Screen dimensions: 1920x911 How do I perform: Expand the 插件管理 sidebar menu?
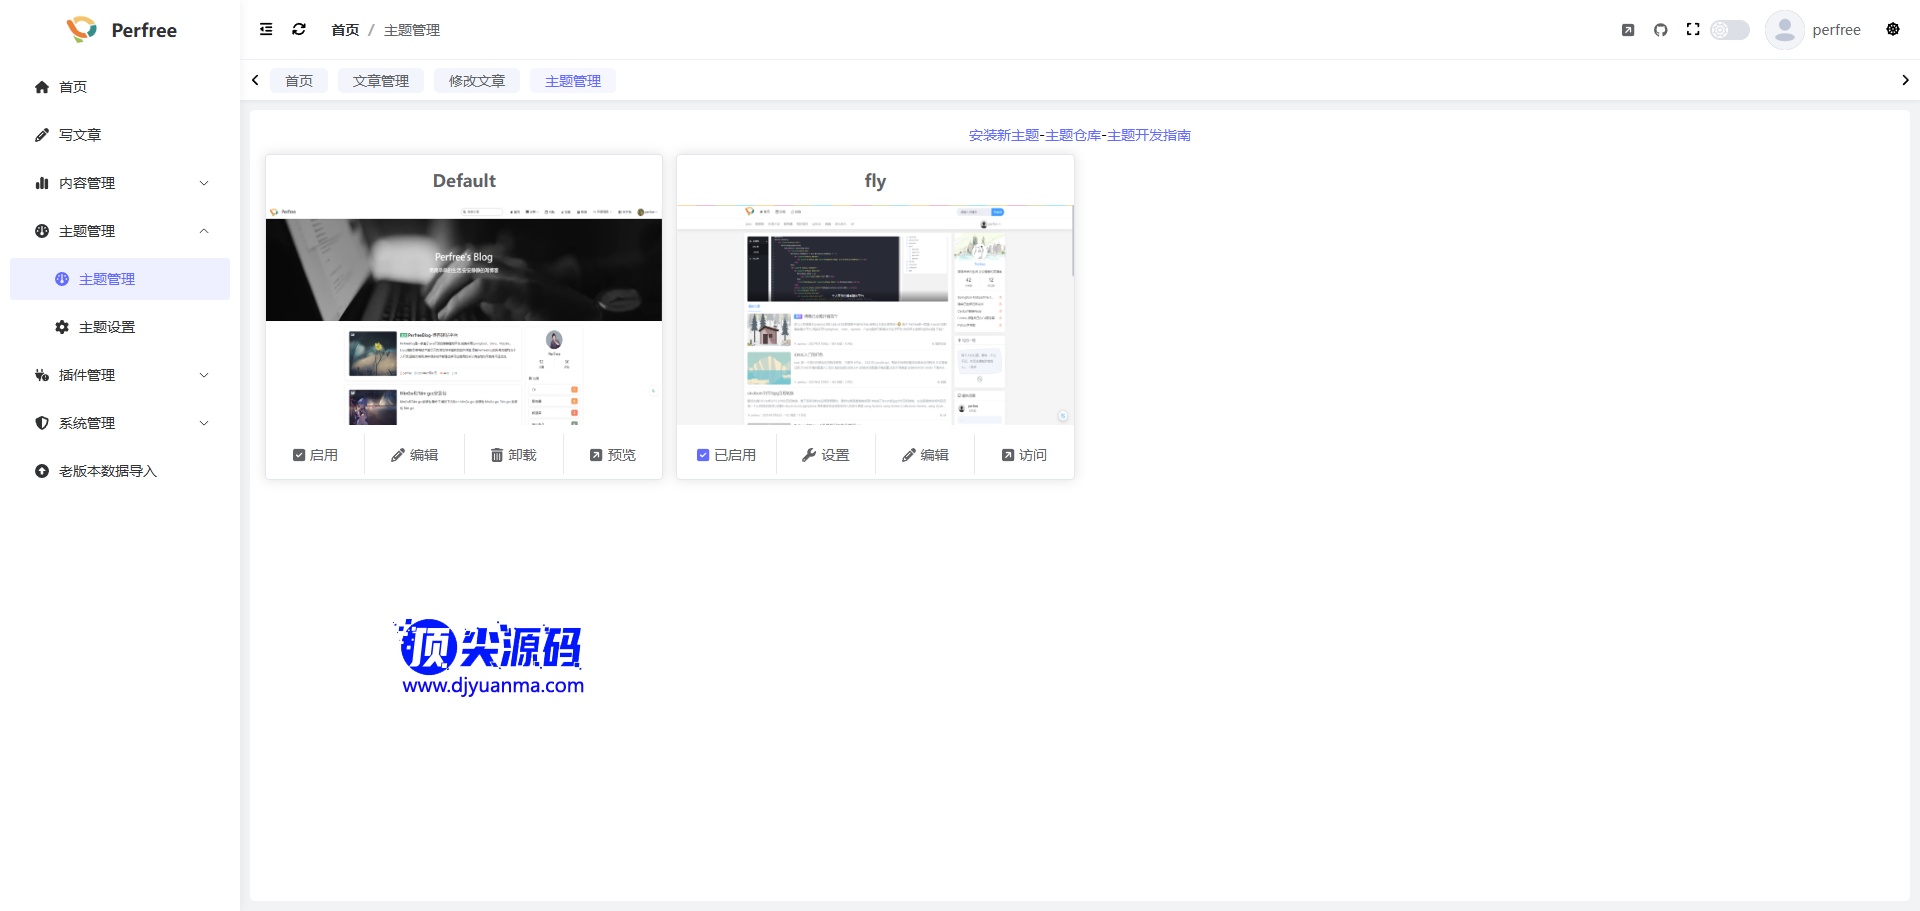(120, 375)
